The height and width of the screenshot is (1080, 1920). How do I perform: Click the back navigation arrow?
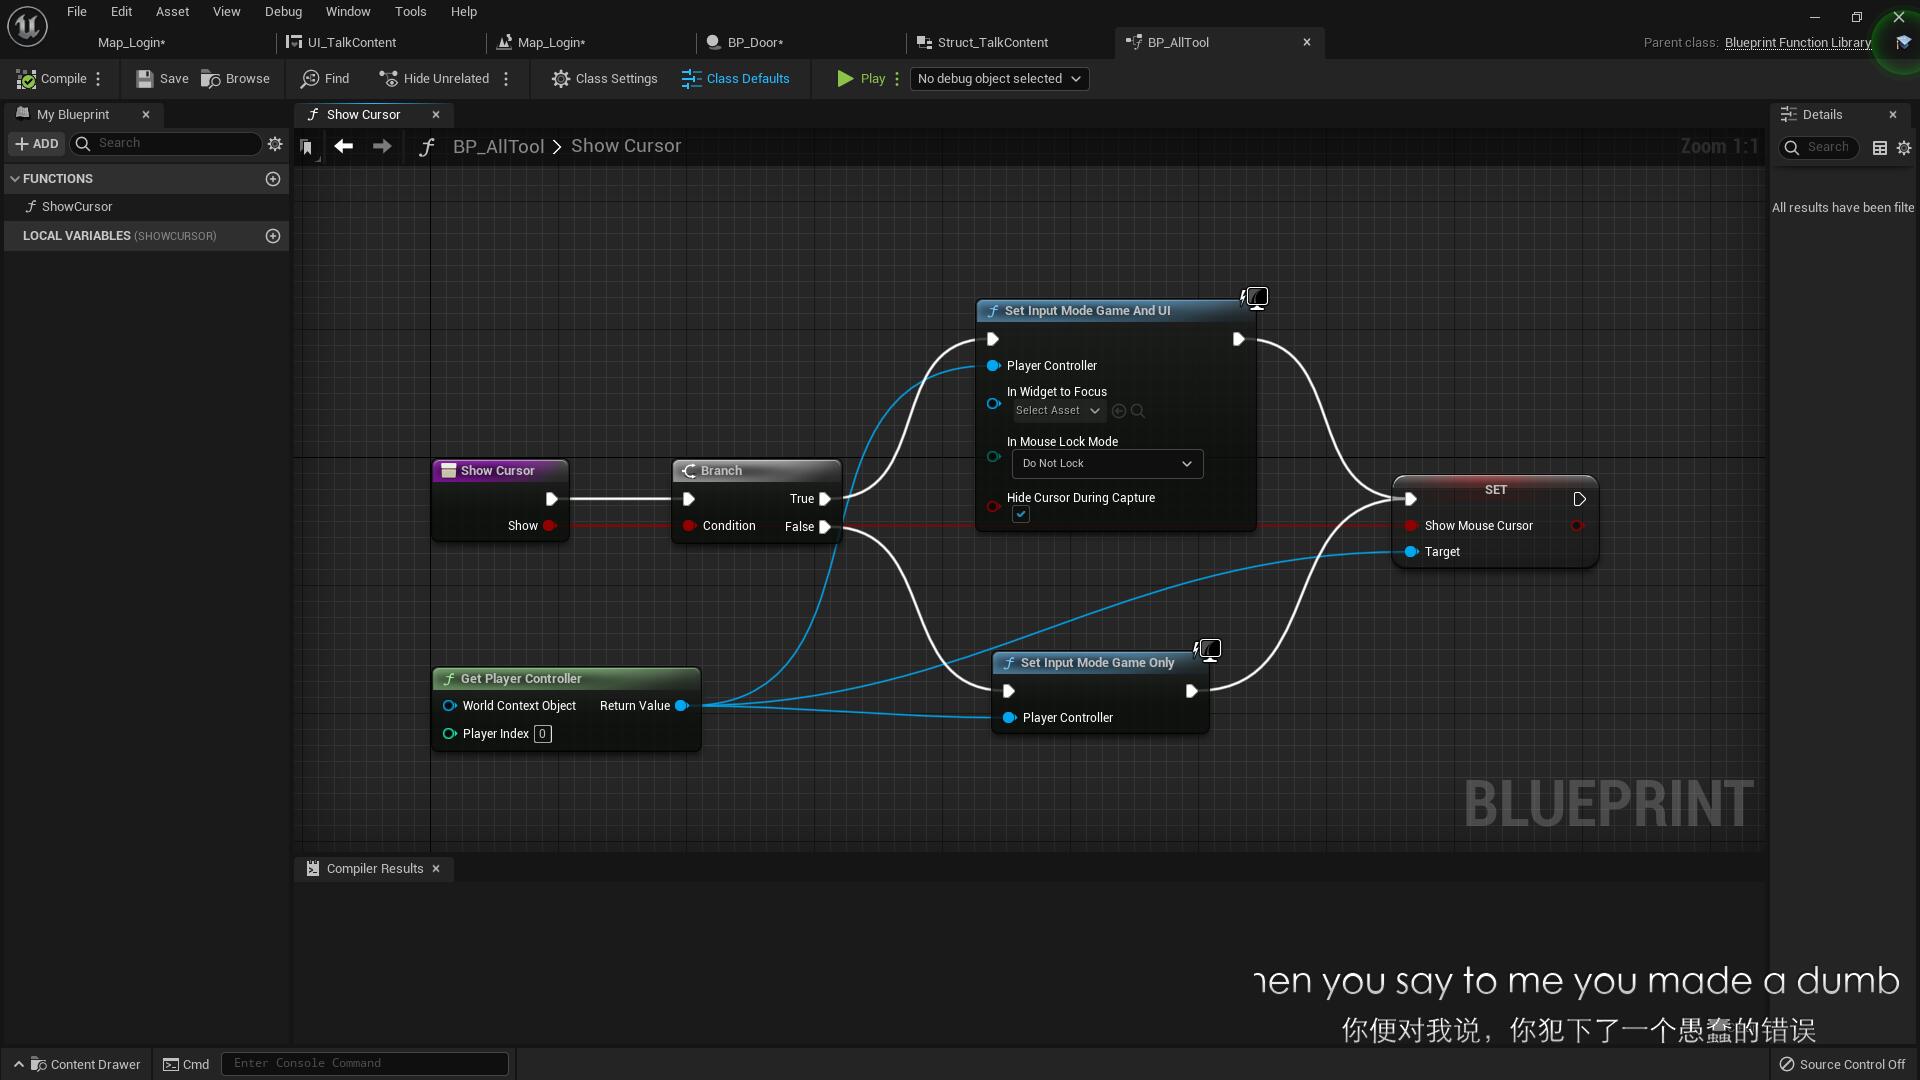[343, 146]
